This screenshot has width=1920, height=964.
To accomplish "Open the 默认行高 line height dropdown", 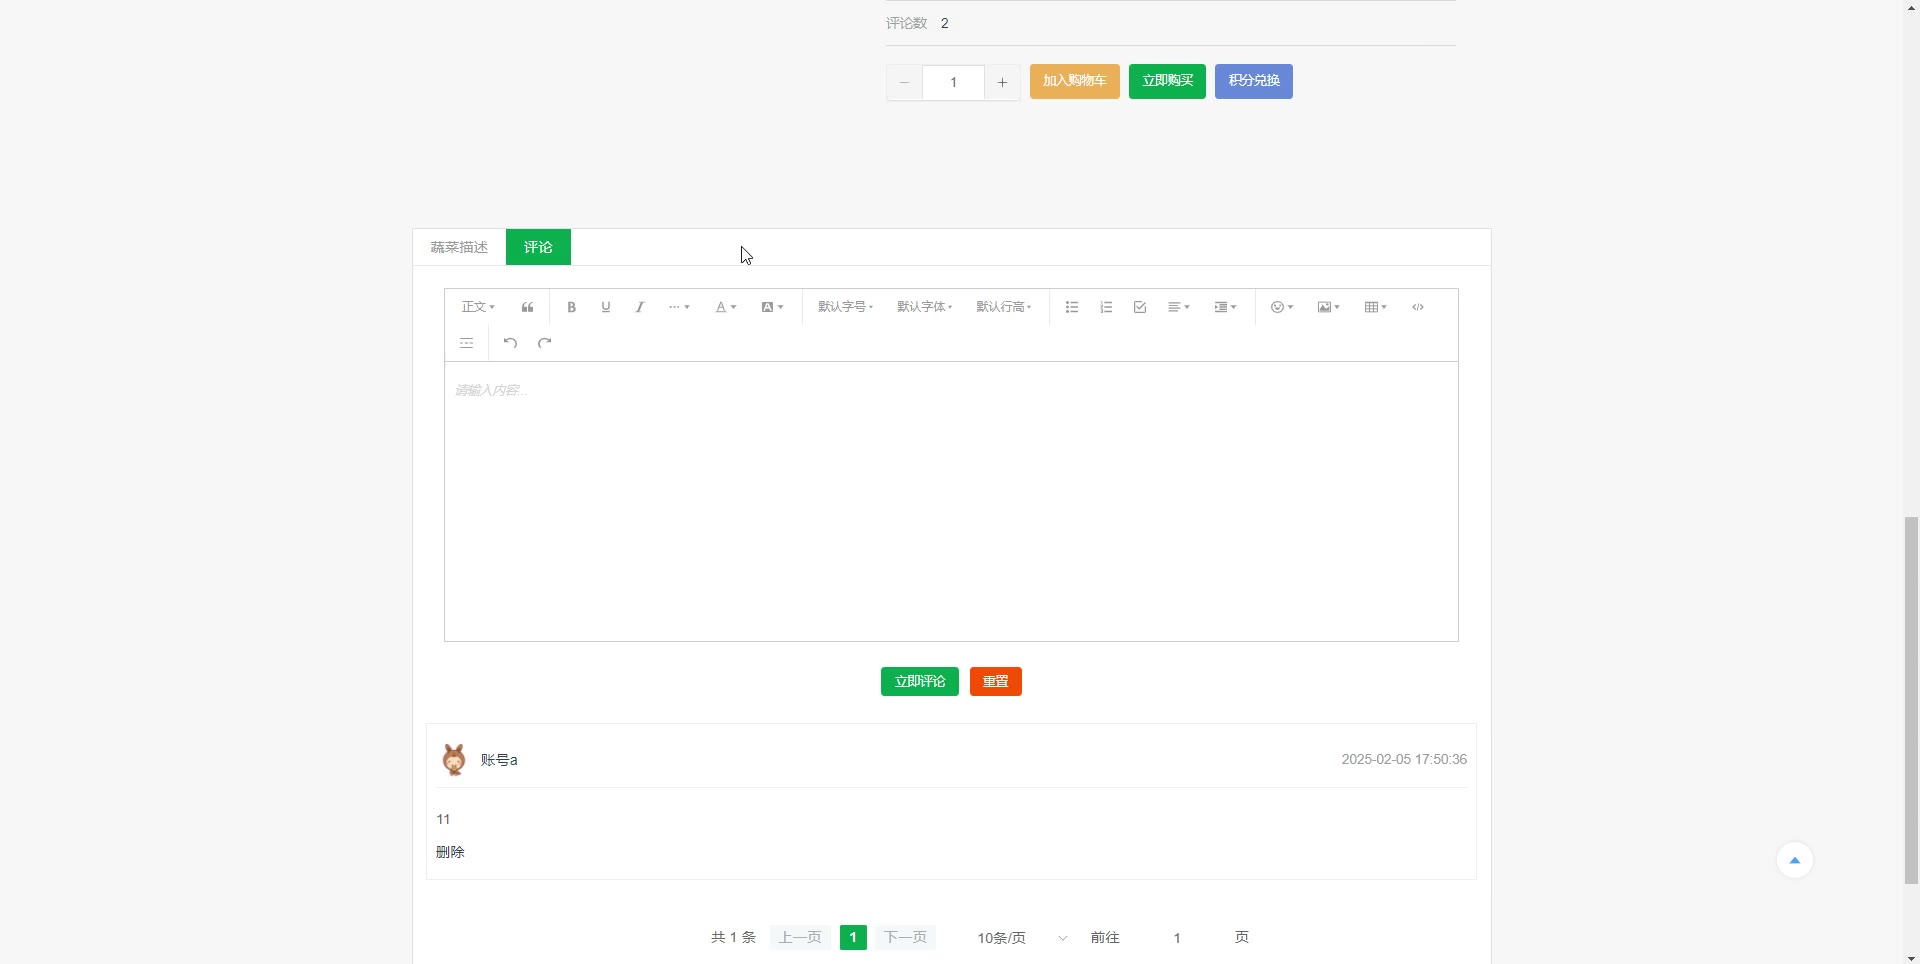I will (x=1003, y=307).
